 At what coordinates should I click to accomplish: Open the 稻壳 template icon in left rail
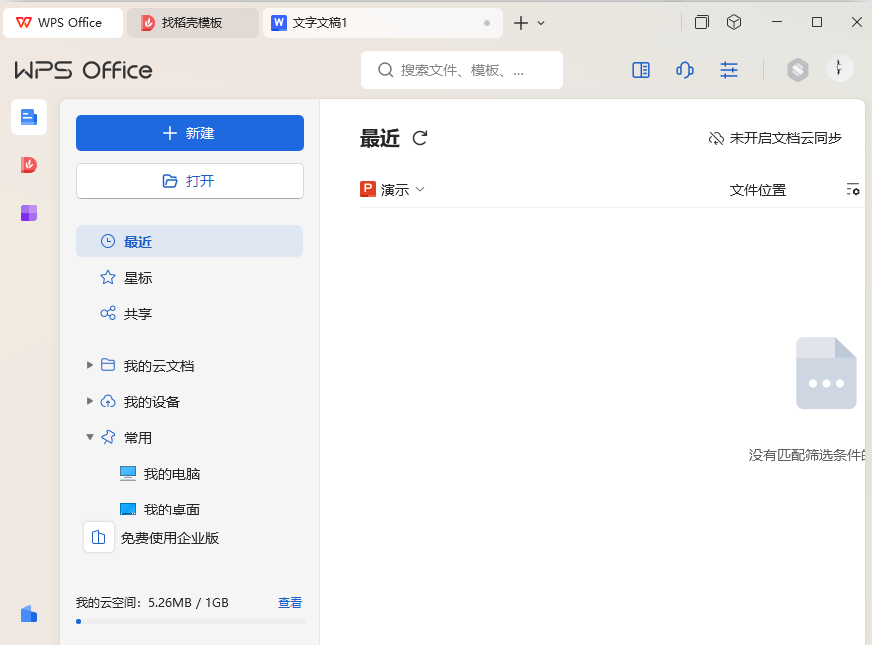click(x=29, y=165)
